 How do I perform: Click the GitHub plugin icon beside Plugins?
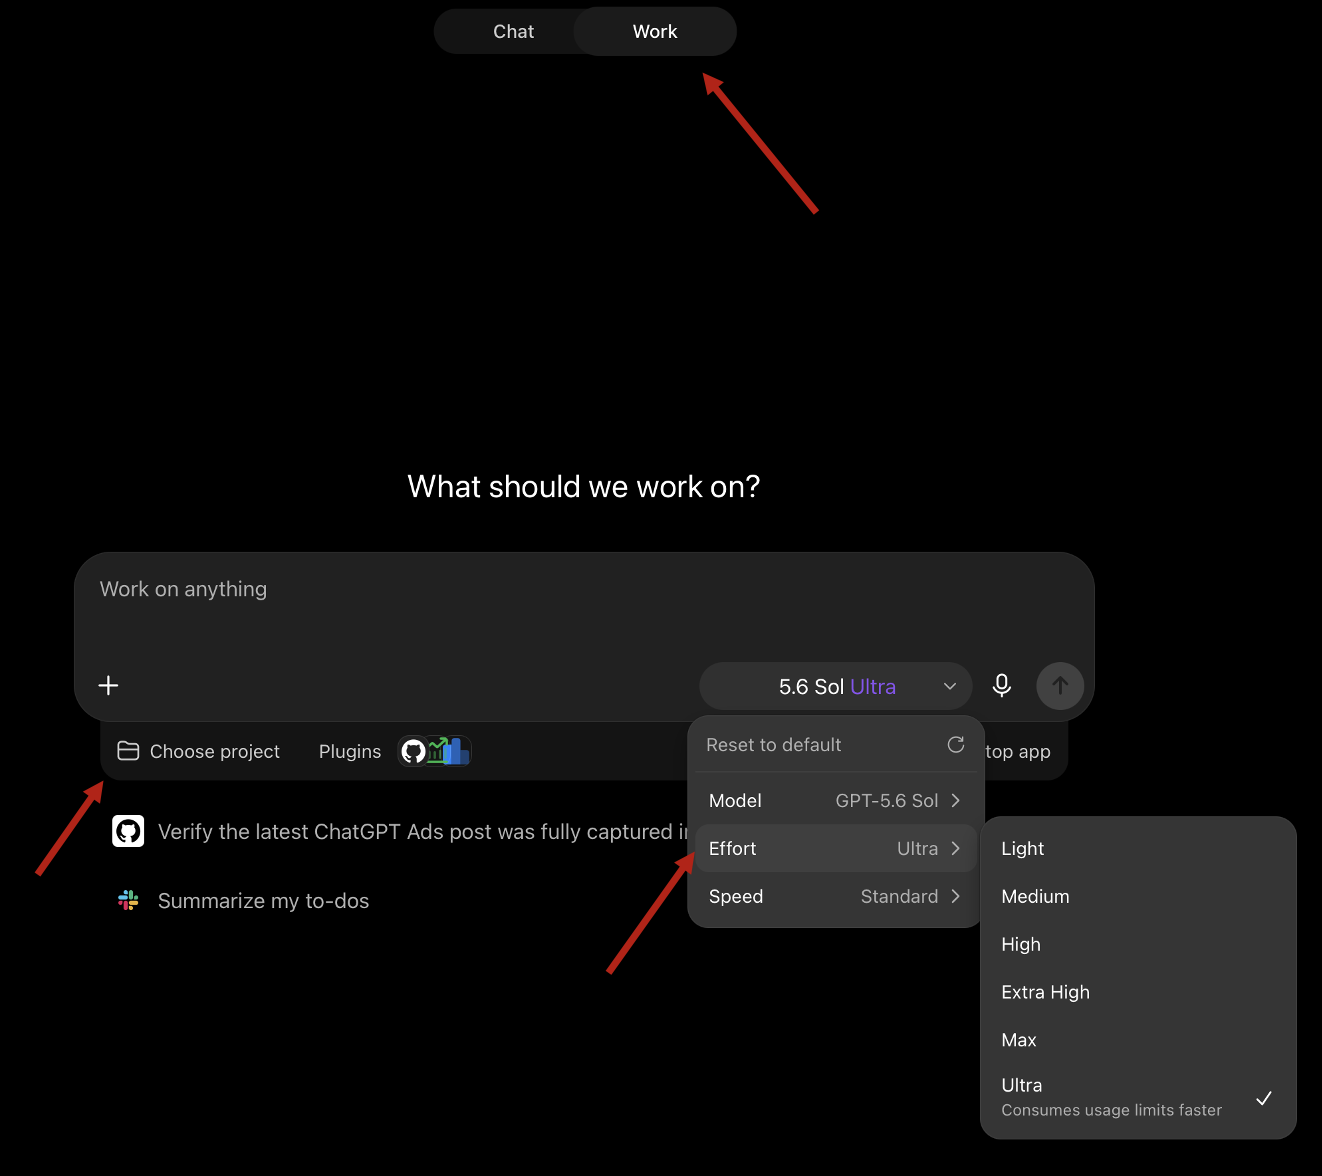pyautogui.click(x=413, y=751)
